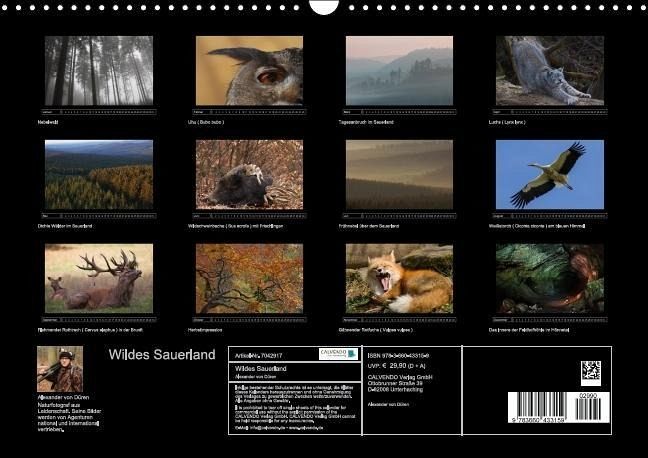Screen dimensions: 648x458
Task: Open the eagle owl Uhu photo
Action: click(x=249, y=70)
